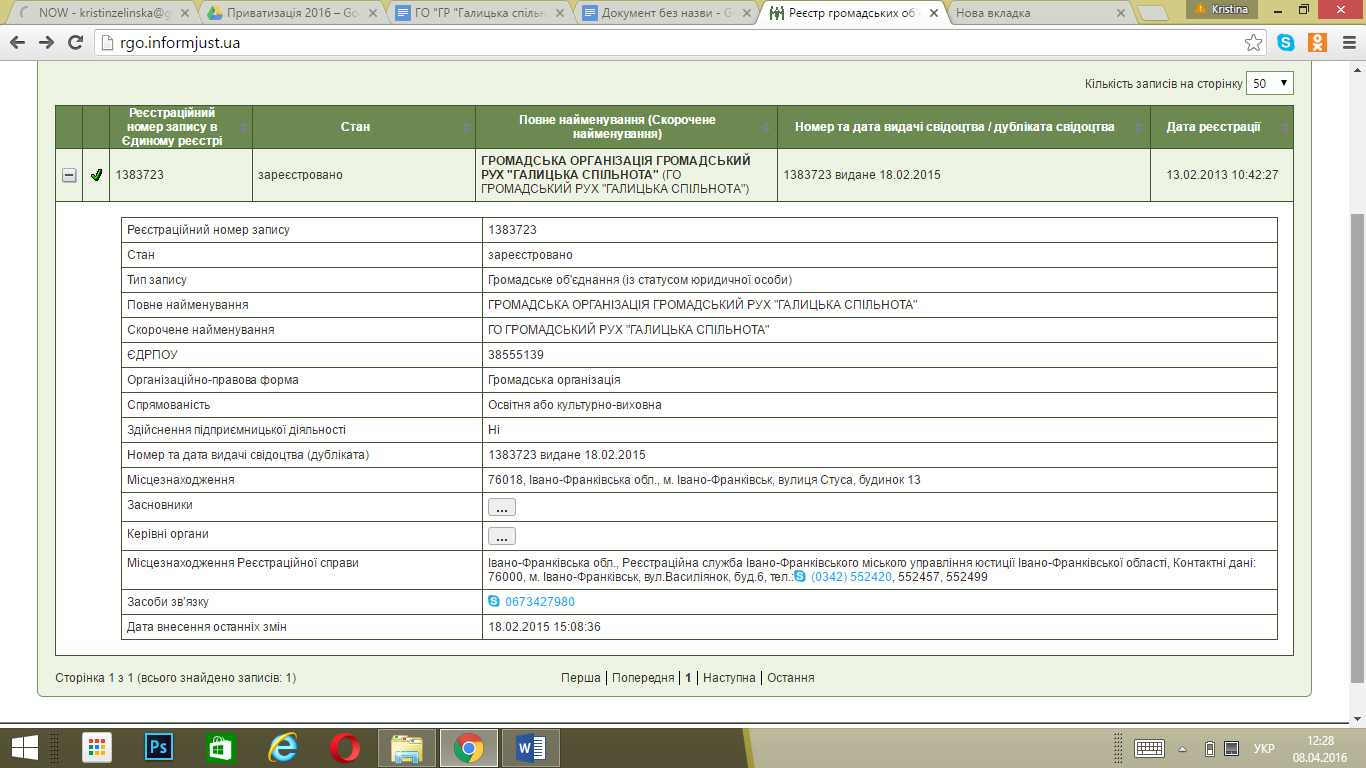Viewport: 1366px width, 768px height.
Task: Open the records per page dropdown
Action: [x=1269, y=84]
